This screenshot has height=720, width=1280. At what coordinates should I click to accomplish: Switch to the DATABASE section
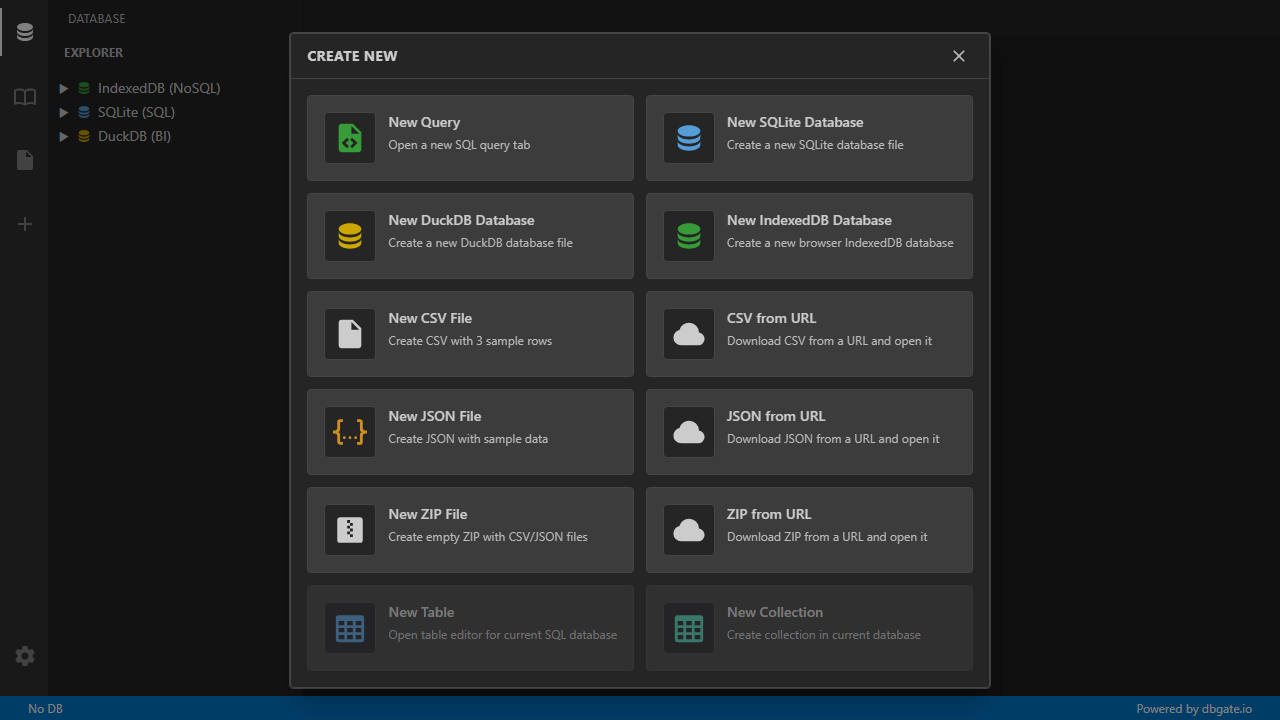point(96,18)
